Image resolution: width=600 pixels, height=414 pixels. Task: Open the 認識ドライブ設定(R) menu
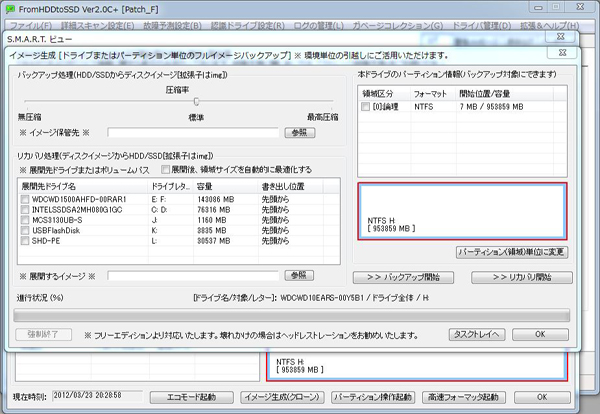(248, 26)
